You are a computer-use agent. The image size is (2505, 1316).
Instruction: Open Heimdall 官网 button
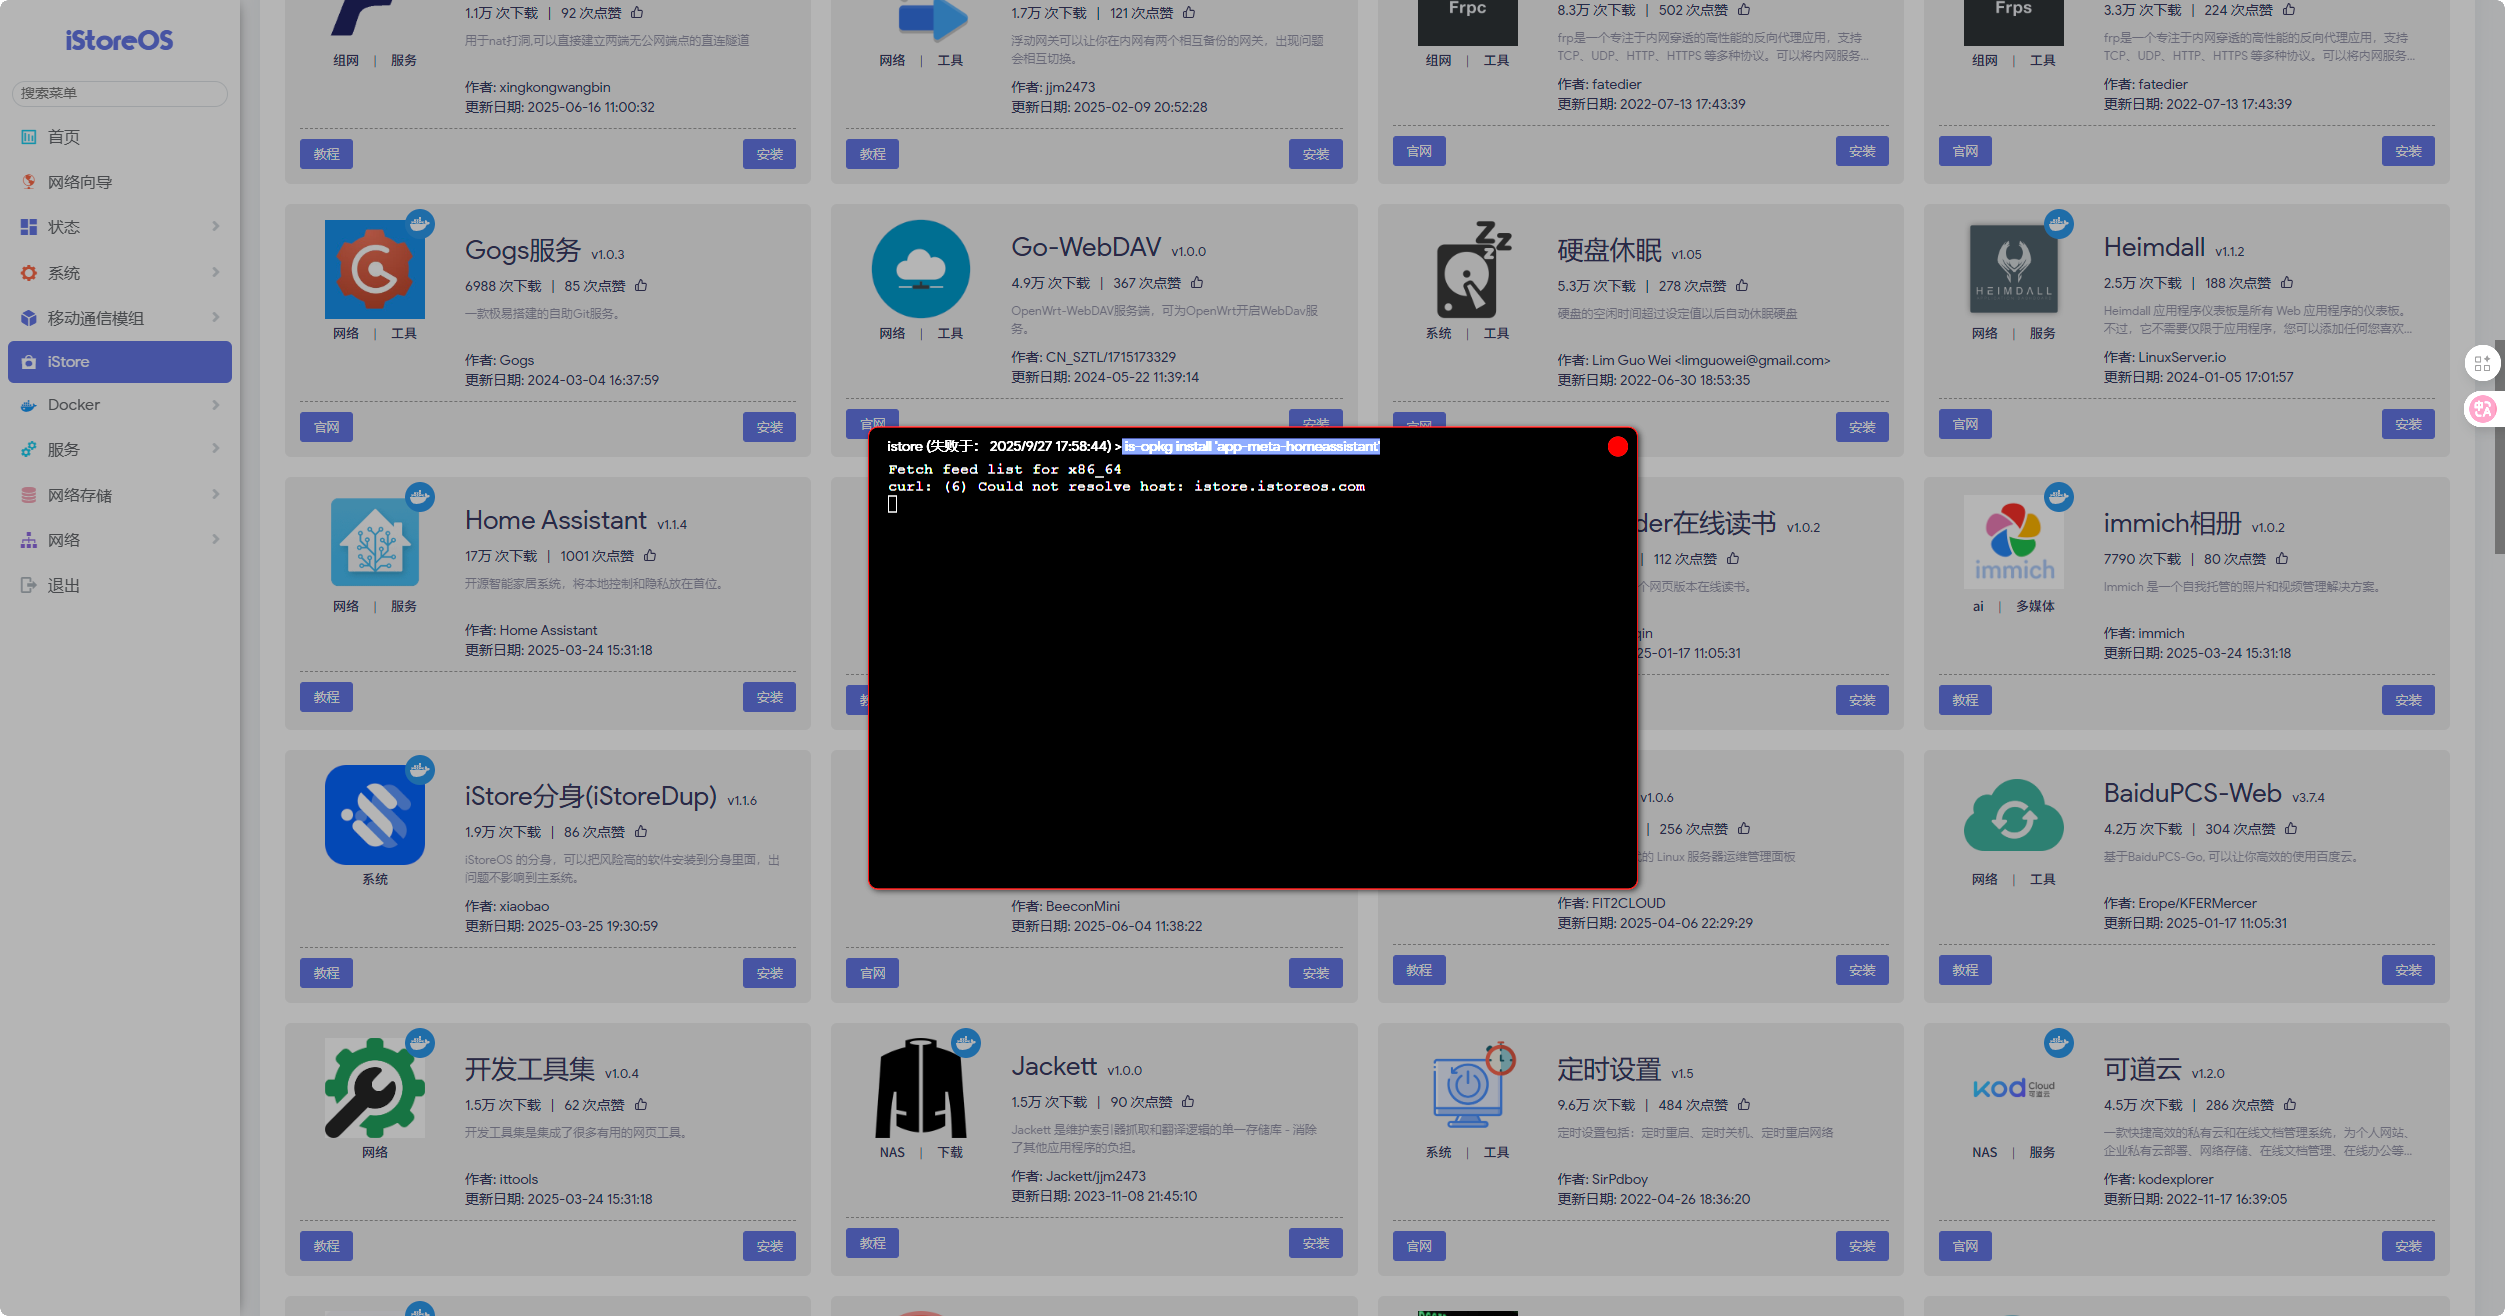pos(1965,424)
